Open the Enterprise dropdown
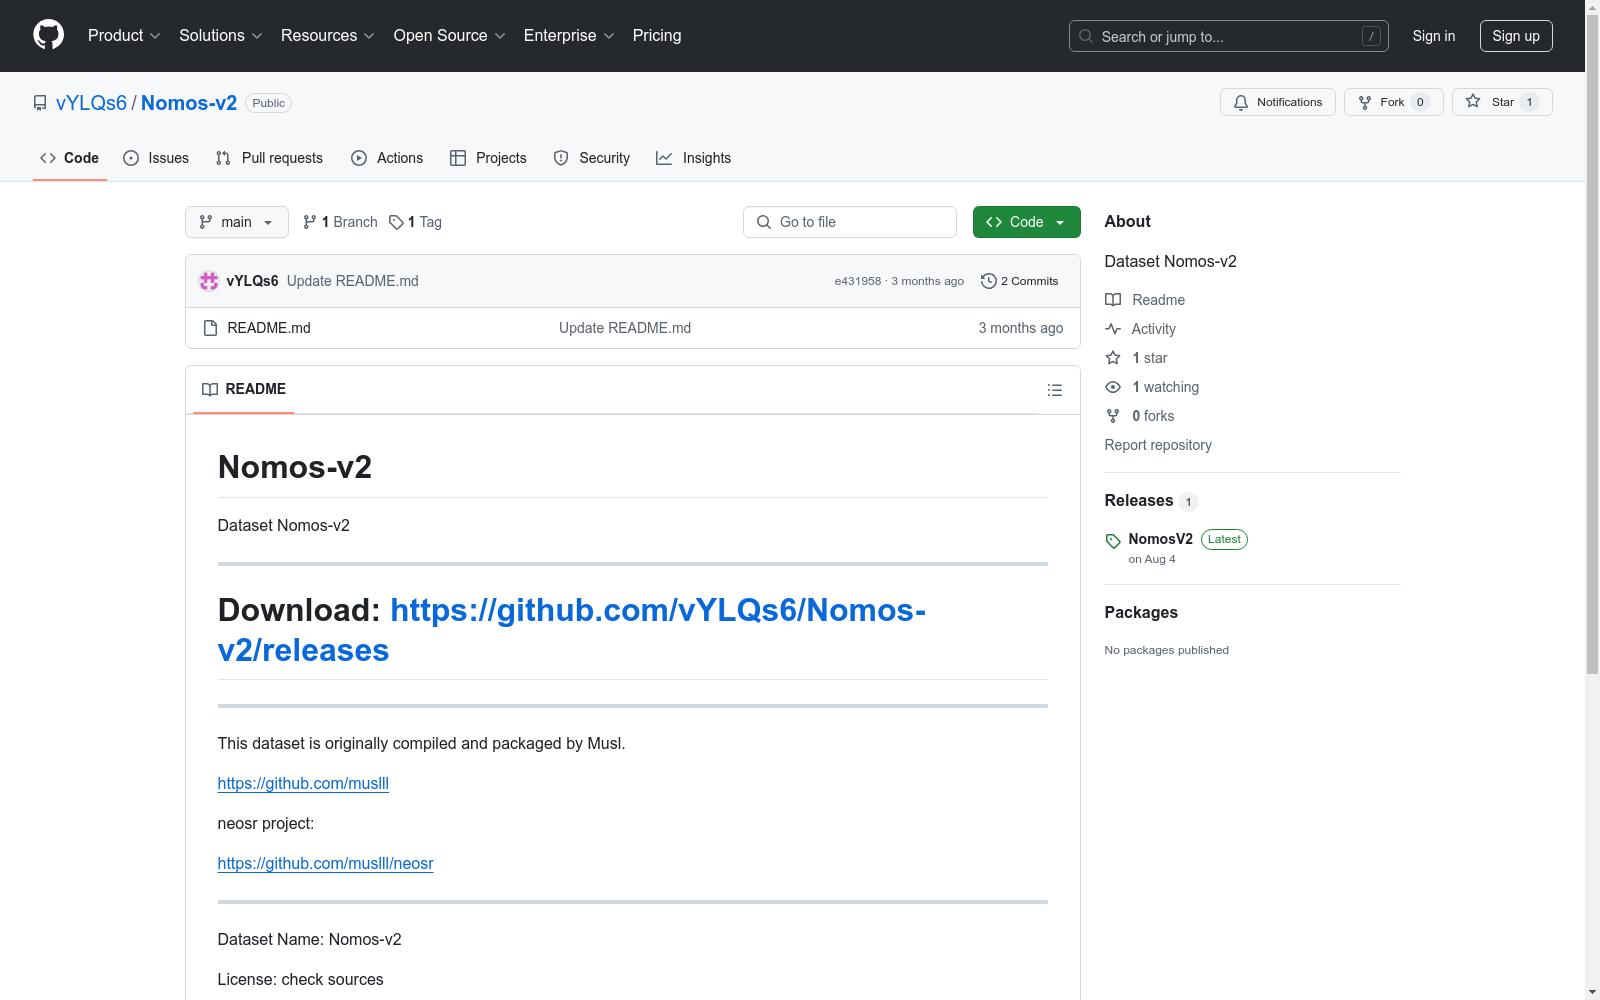 [x=569, y=35]
